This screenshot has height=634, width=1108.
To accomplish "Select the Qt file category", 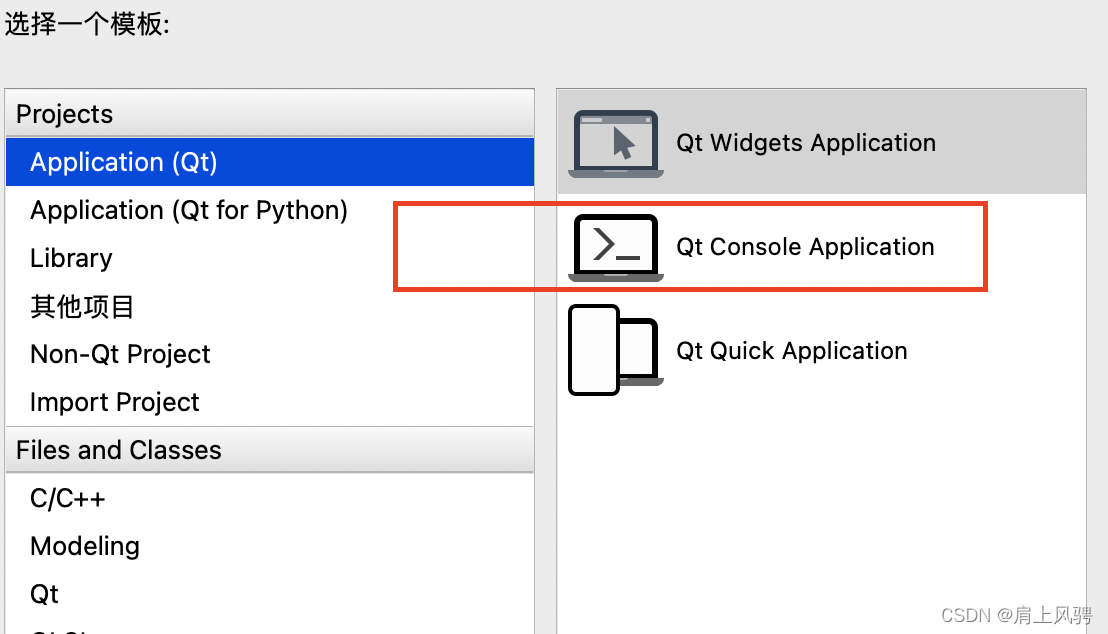I will coord(270,594).
